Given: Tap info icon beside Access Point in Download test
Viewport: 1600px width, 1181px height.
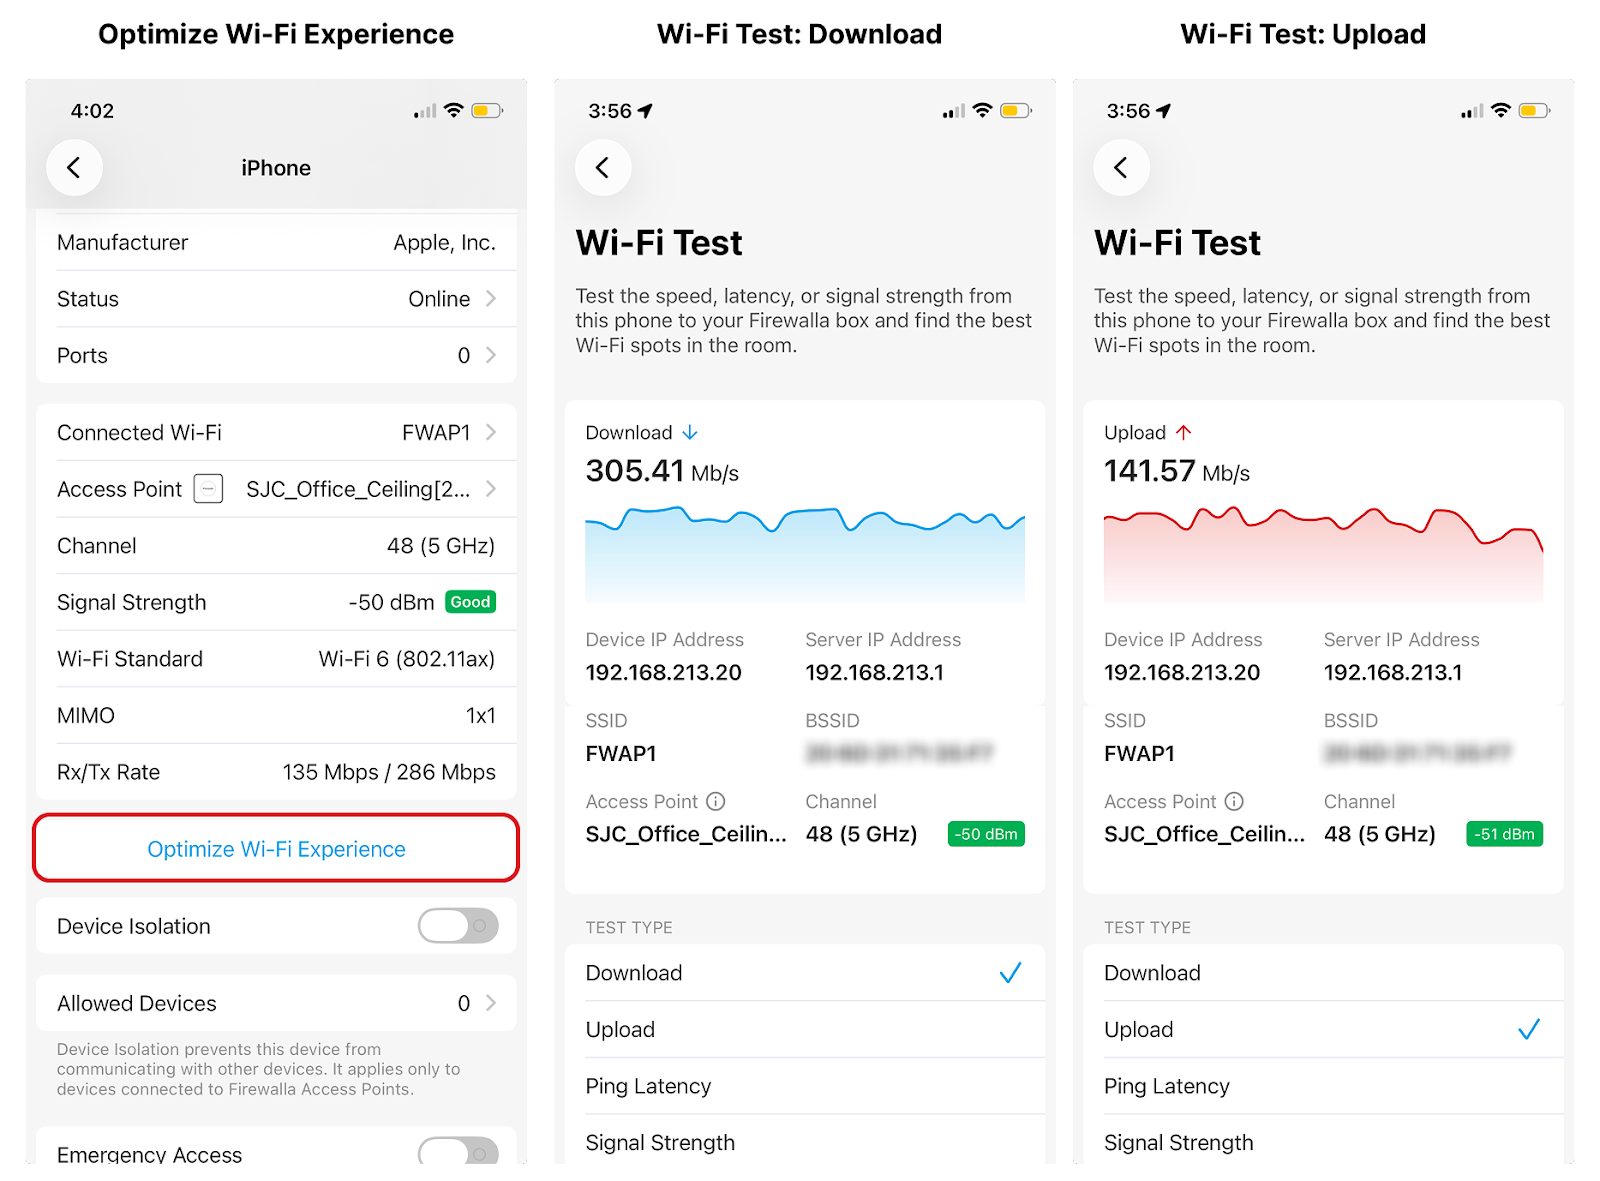Looking at the screenshot, I should coord(716,801).
